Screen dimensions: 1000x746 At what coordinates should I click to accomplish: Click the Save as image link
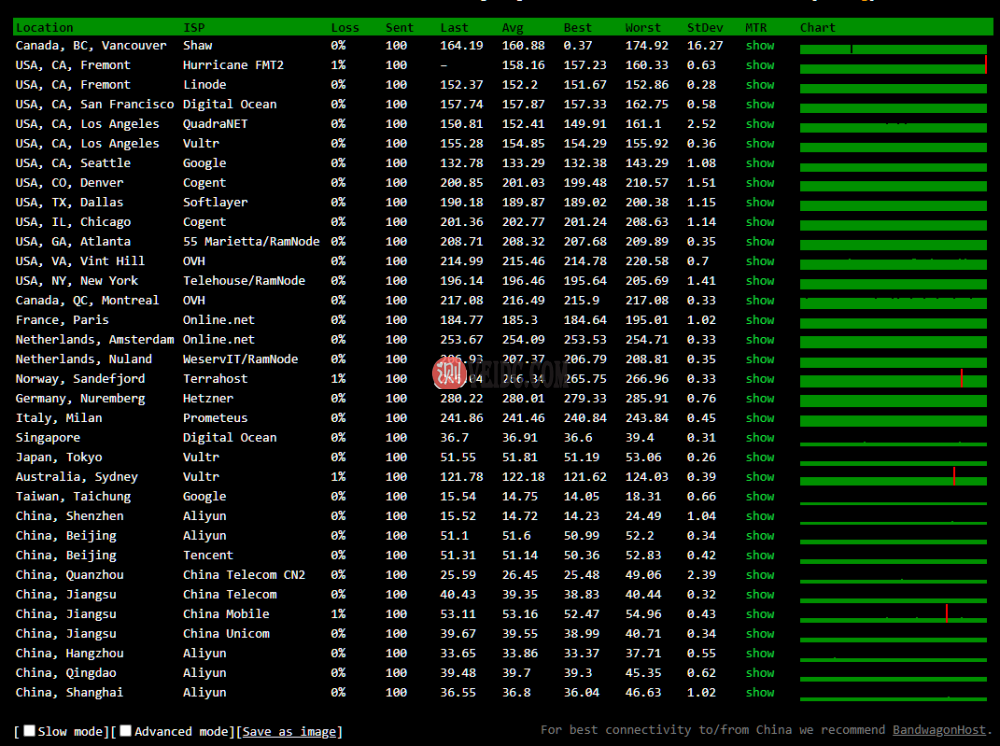click(x=290, y=731)
